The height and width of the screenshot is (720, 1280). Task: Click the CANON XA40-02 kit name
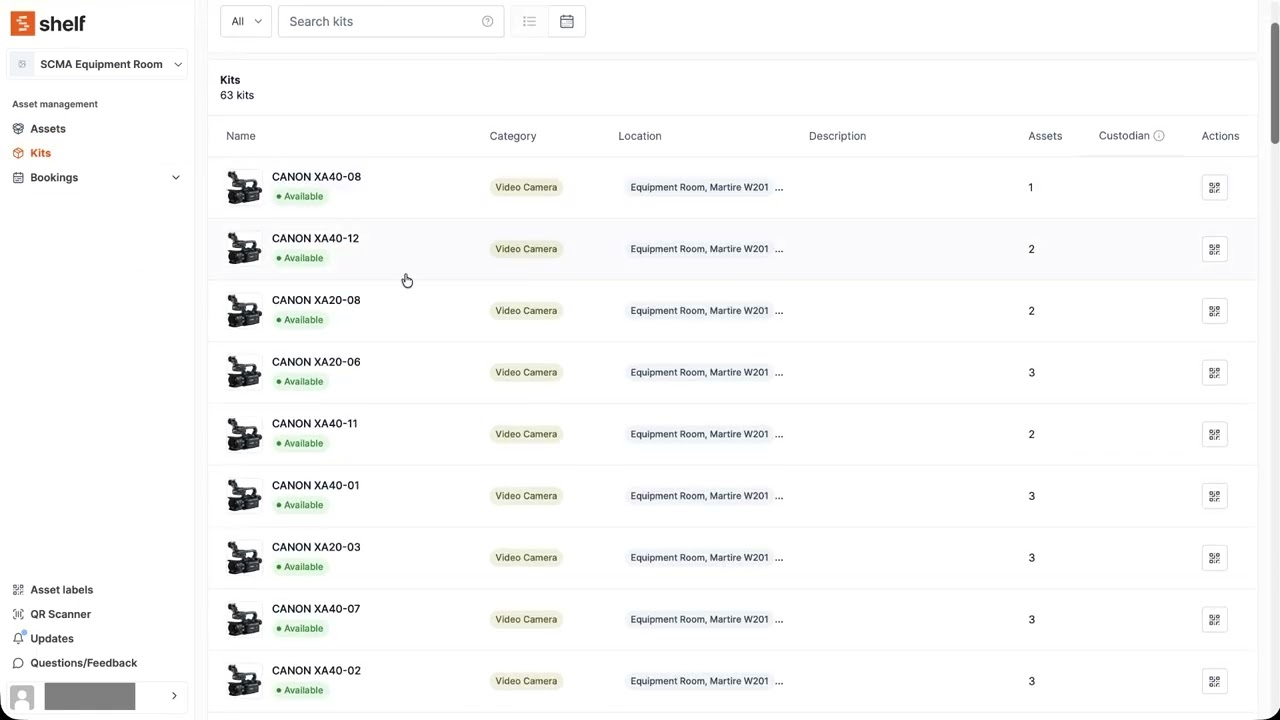(x=316, y=671)
